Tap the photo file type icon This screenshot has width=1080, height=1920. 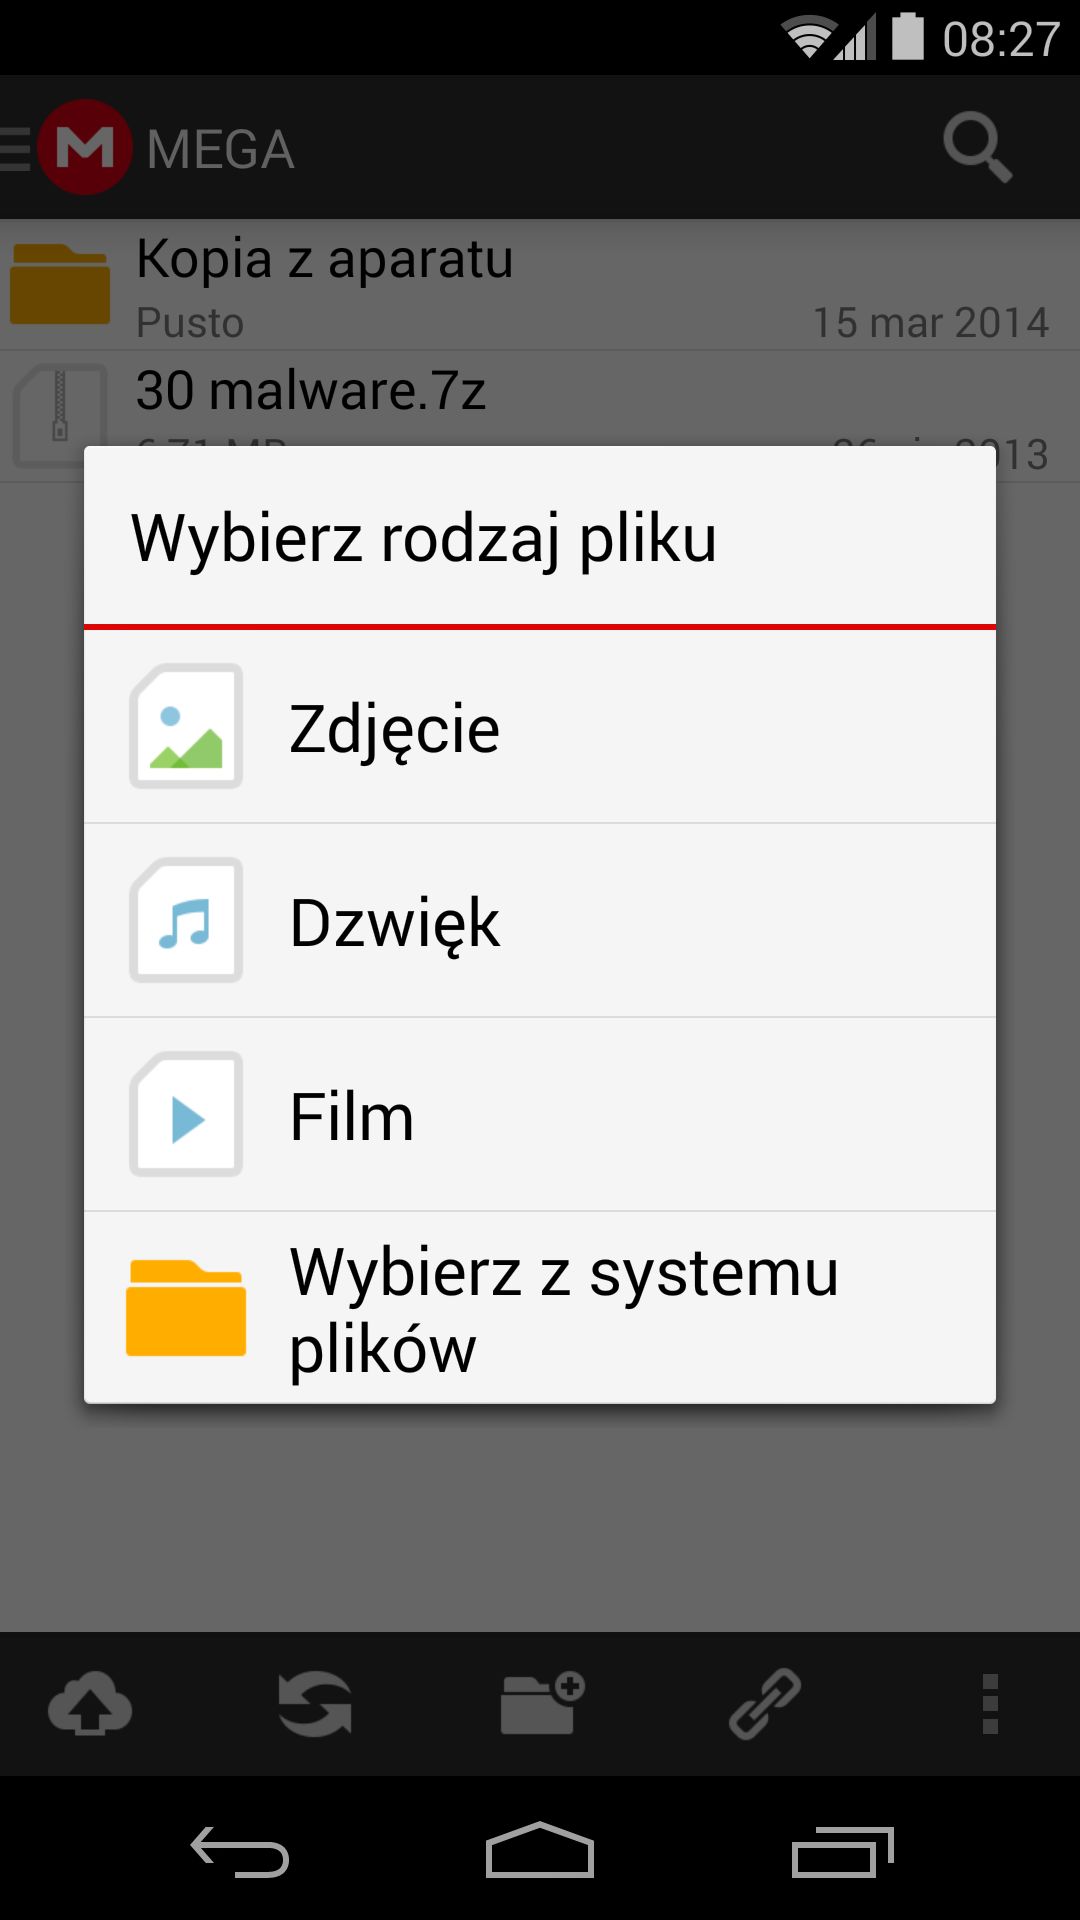point(186,727)
